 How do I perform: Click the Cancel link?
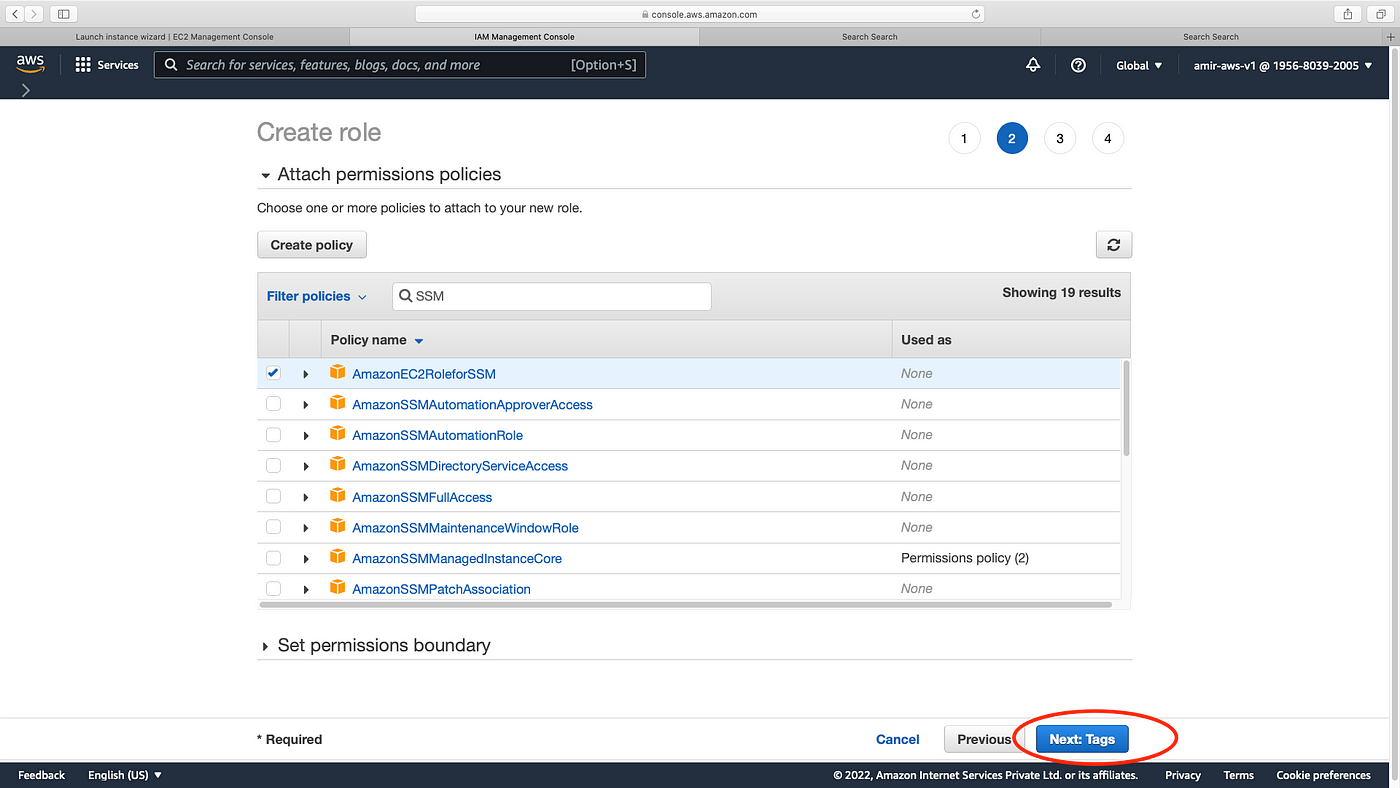[x=897, y=739]
